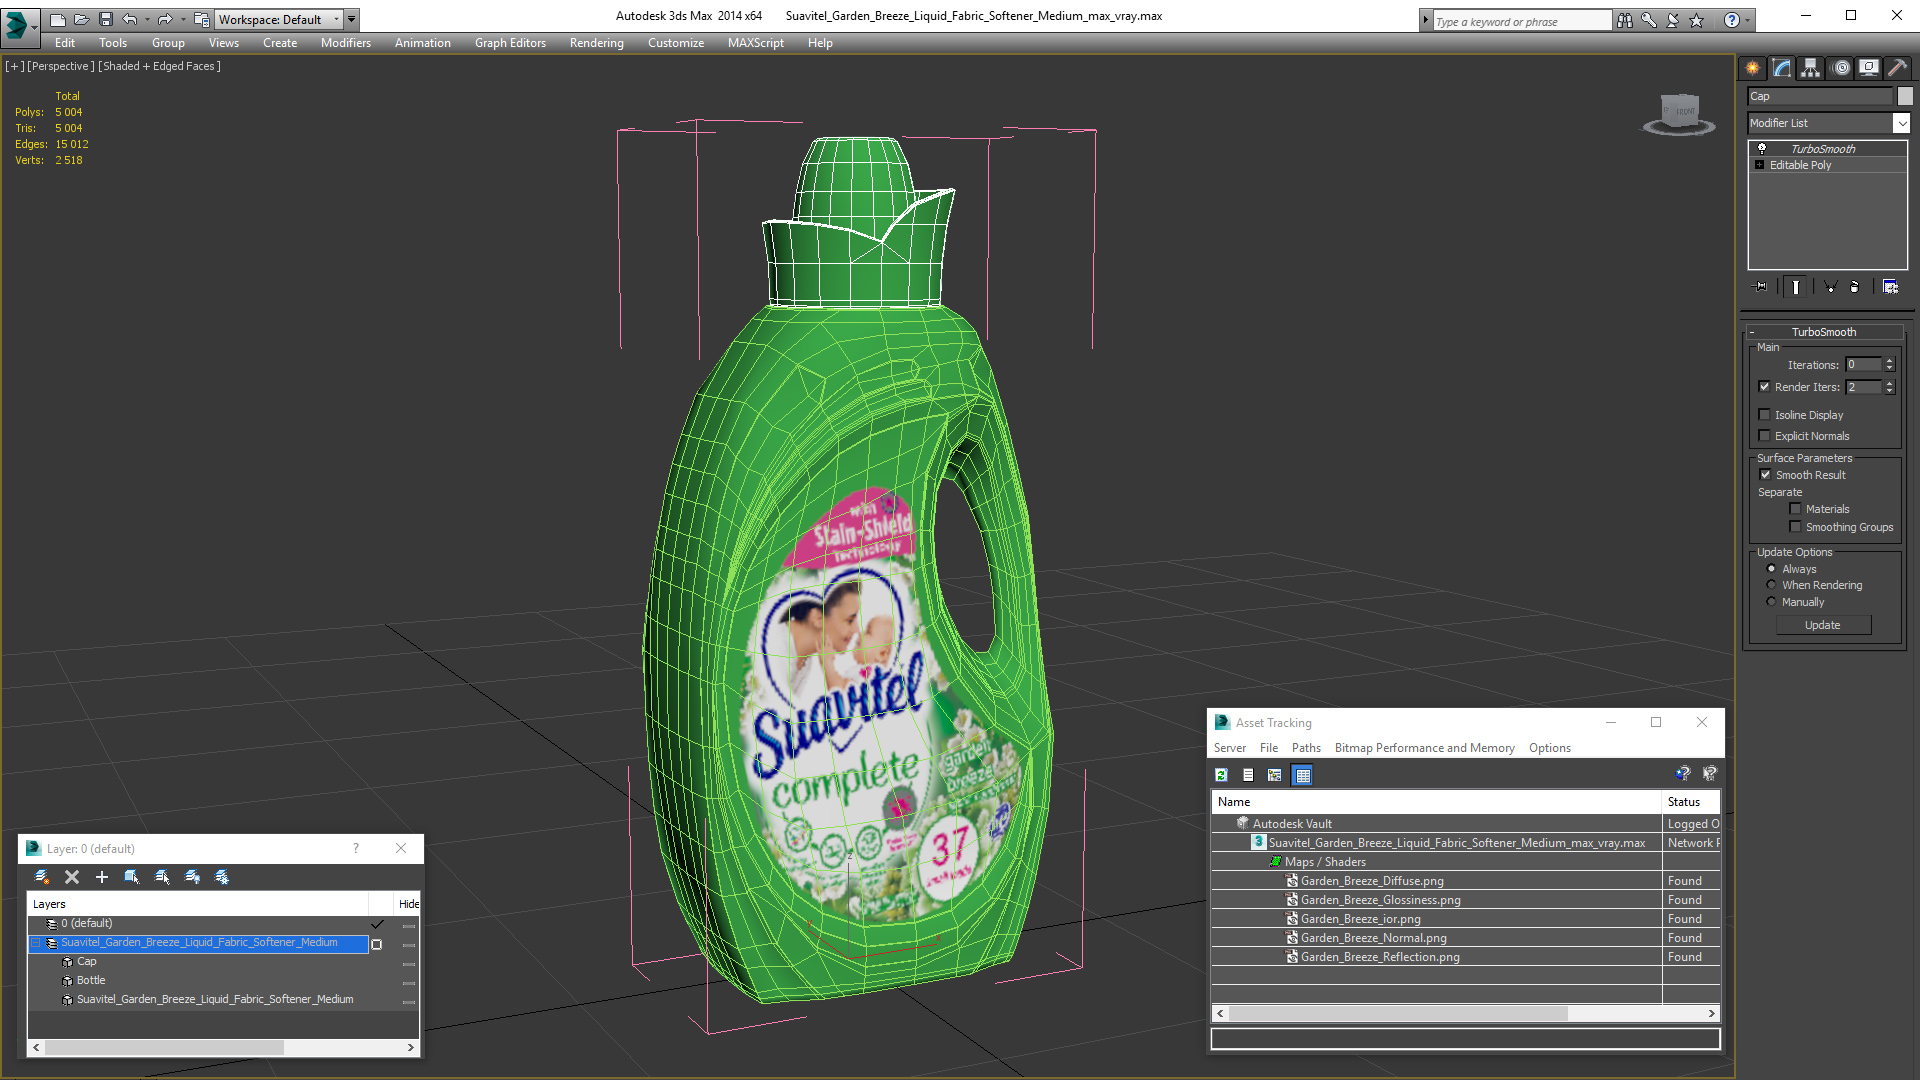Select When Rendering update option
This screenshot has width=1920, height=1080.
(x=1771, y=585)
